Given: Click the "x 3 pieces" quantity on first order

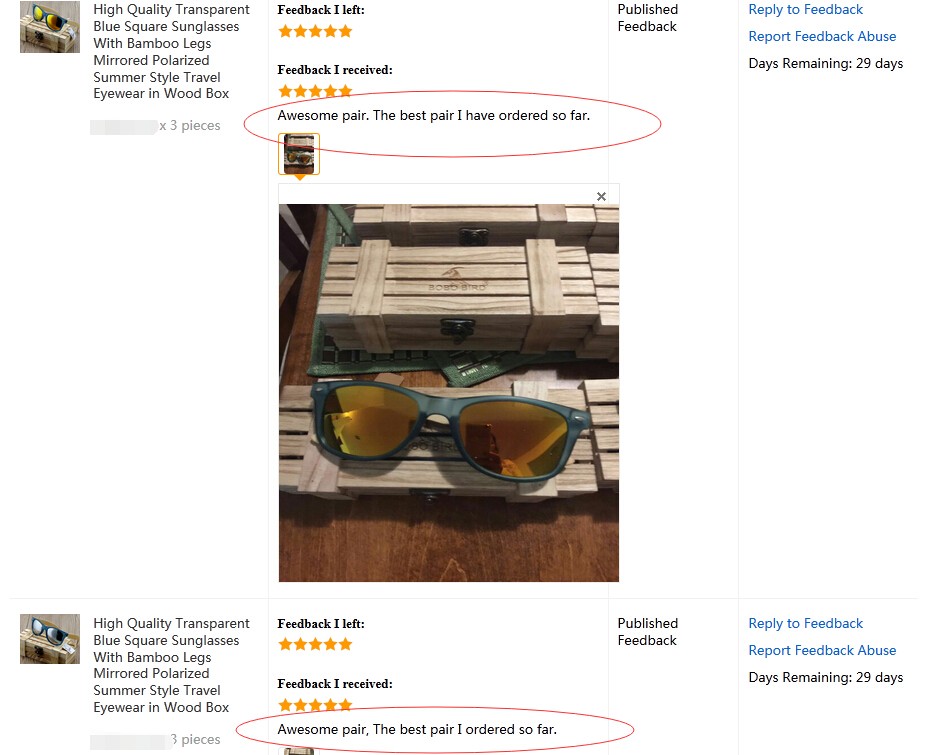Looking at the screenshot, I should pyautogui.click(x=190, y=126).
